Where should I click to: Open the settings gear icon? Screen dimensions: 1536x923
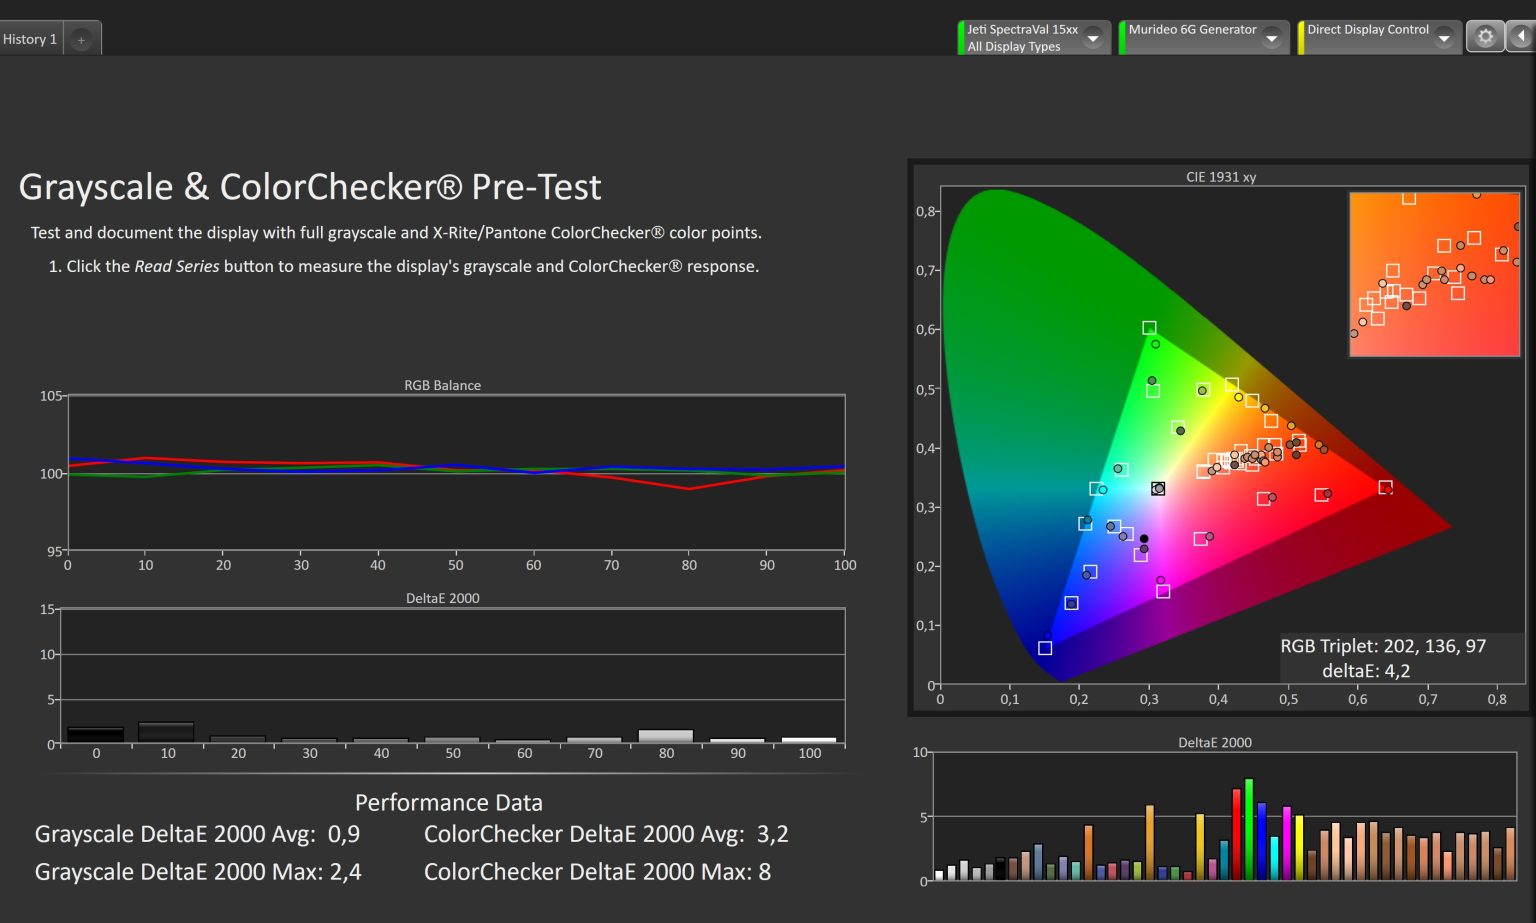click(x=1485, y=37)
